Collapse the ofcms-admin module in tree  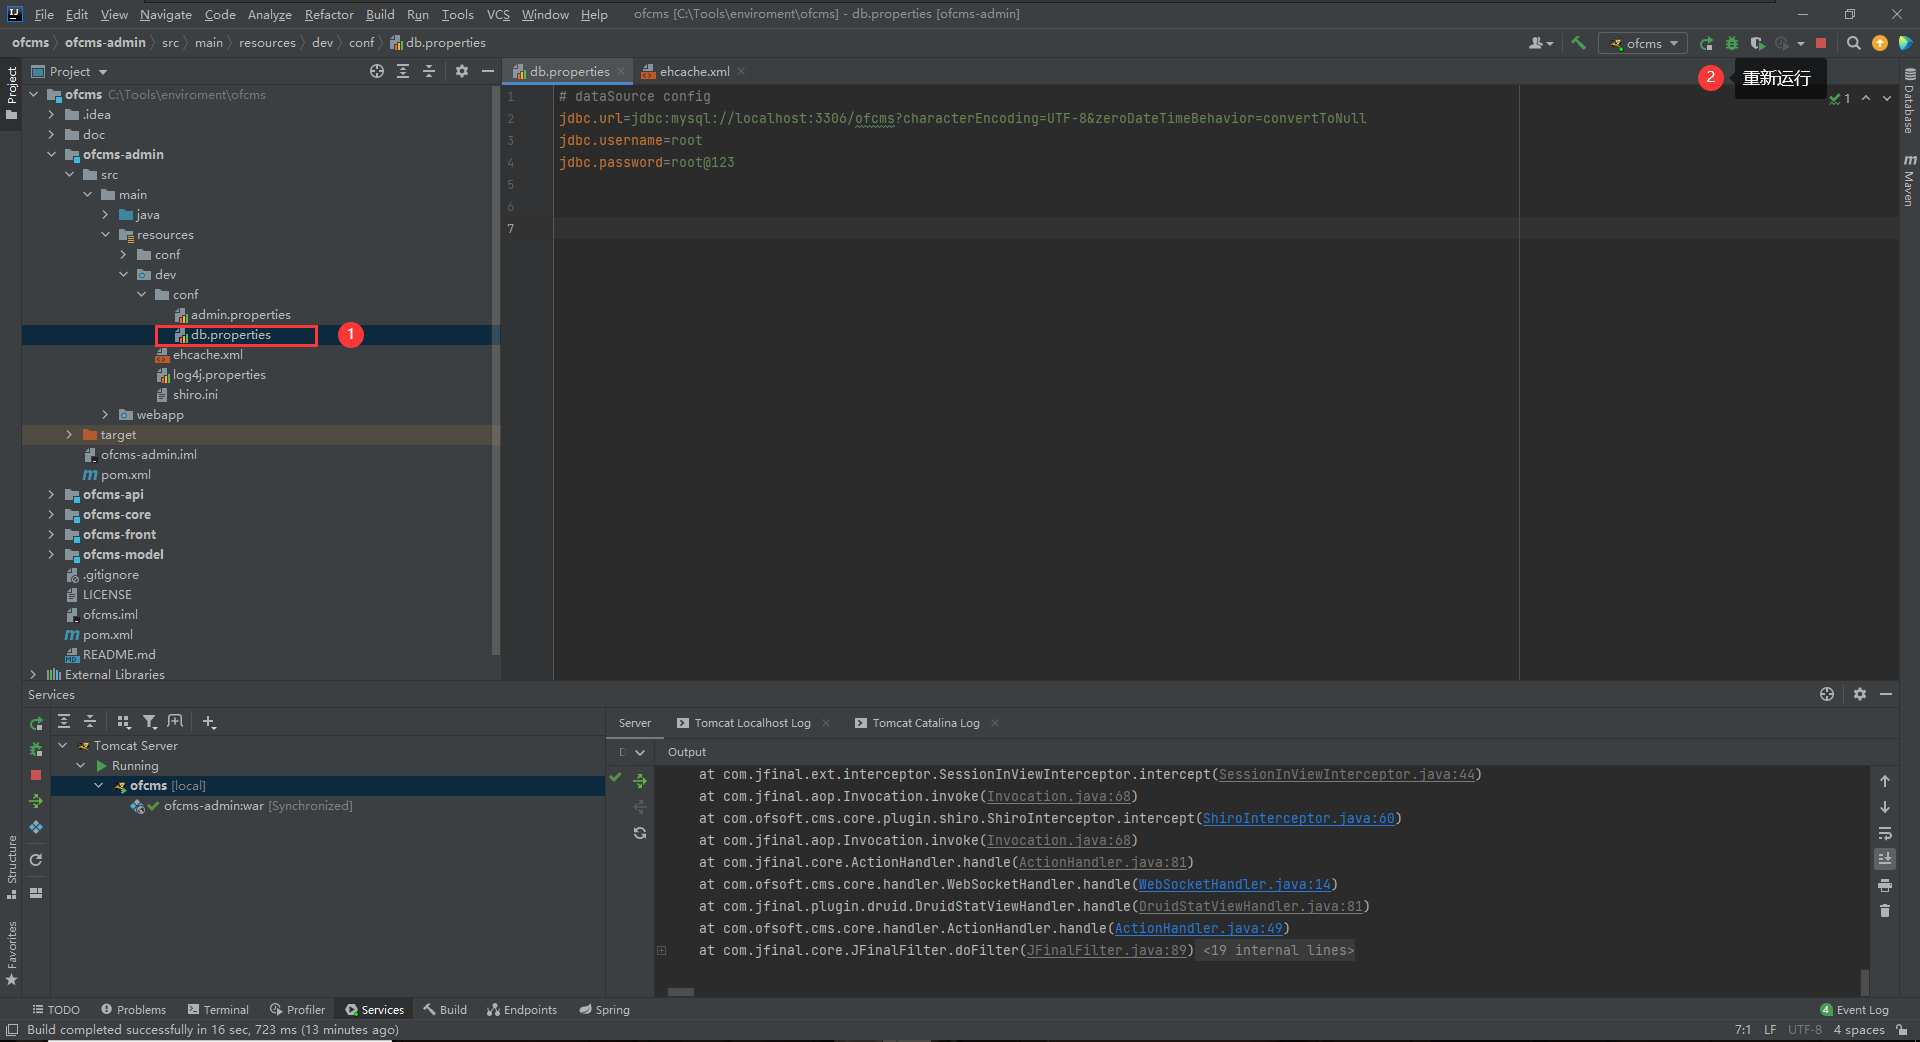coord(51,154)
